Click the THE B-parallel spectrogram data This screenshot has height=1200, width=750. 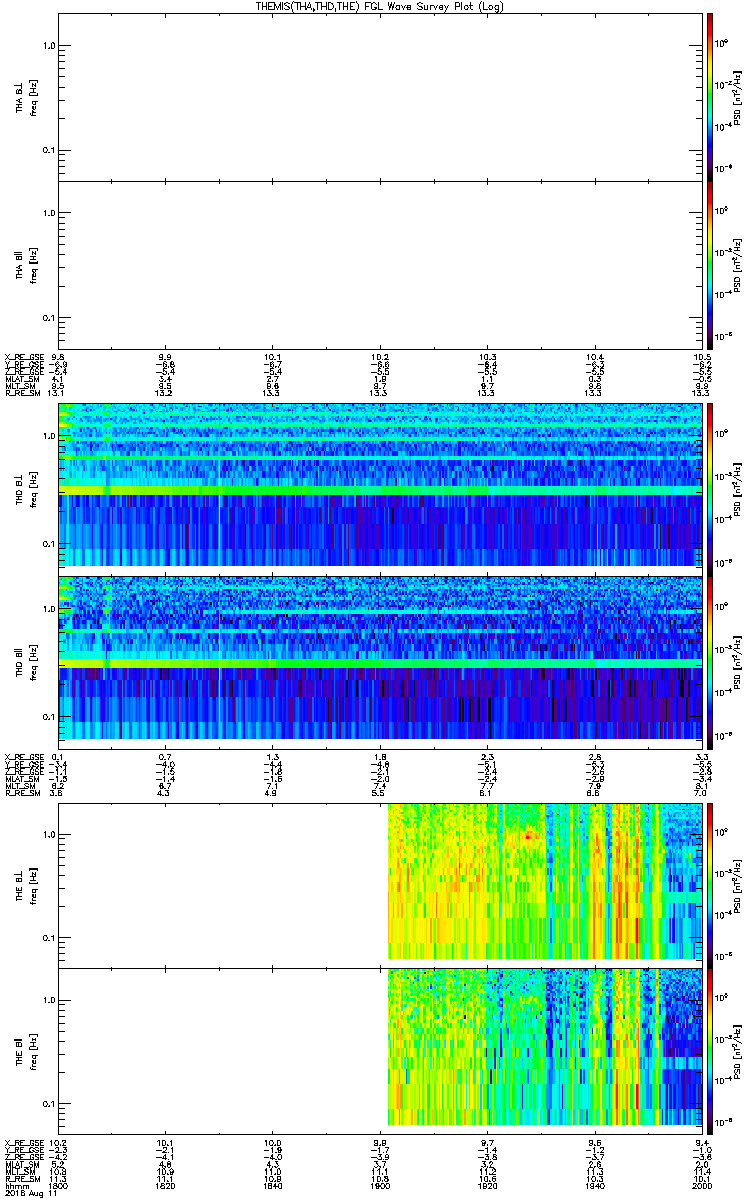[x=545, y=1047]
